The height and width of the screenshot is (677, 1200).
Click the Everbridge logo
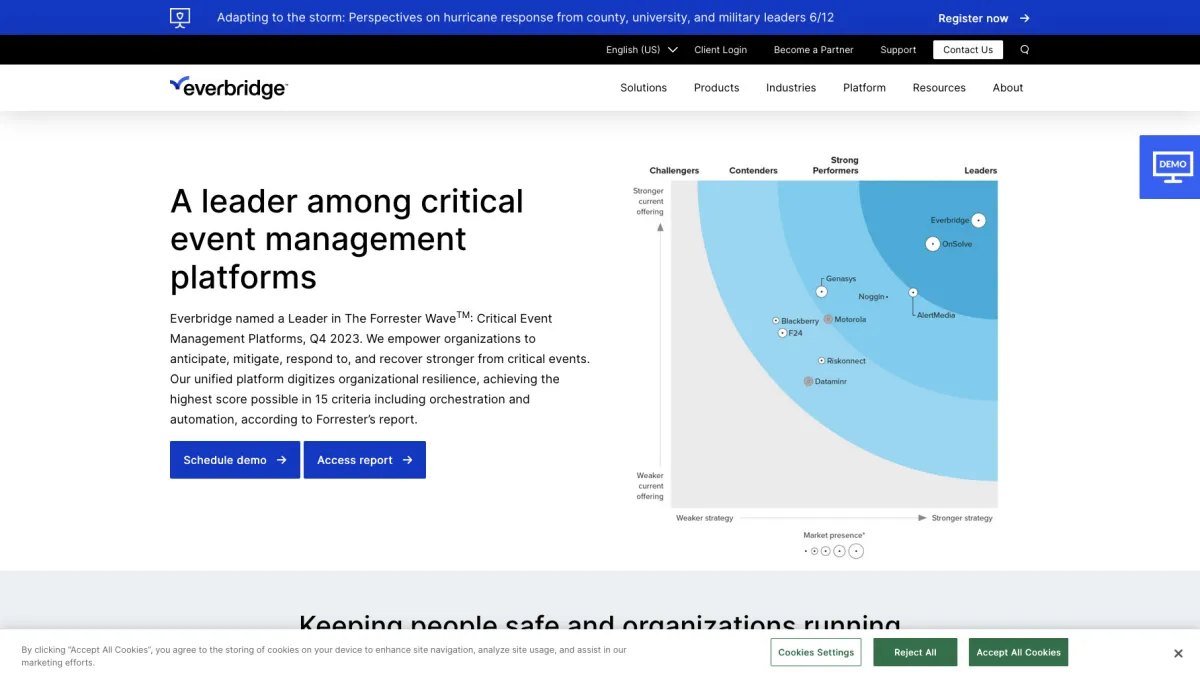coord(229,87)
